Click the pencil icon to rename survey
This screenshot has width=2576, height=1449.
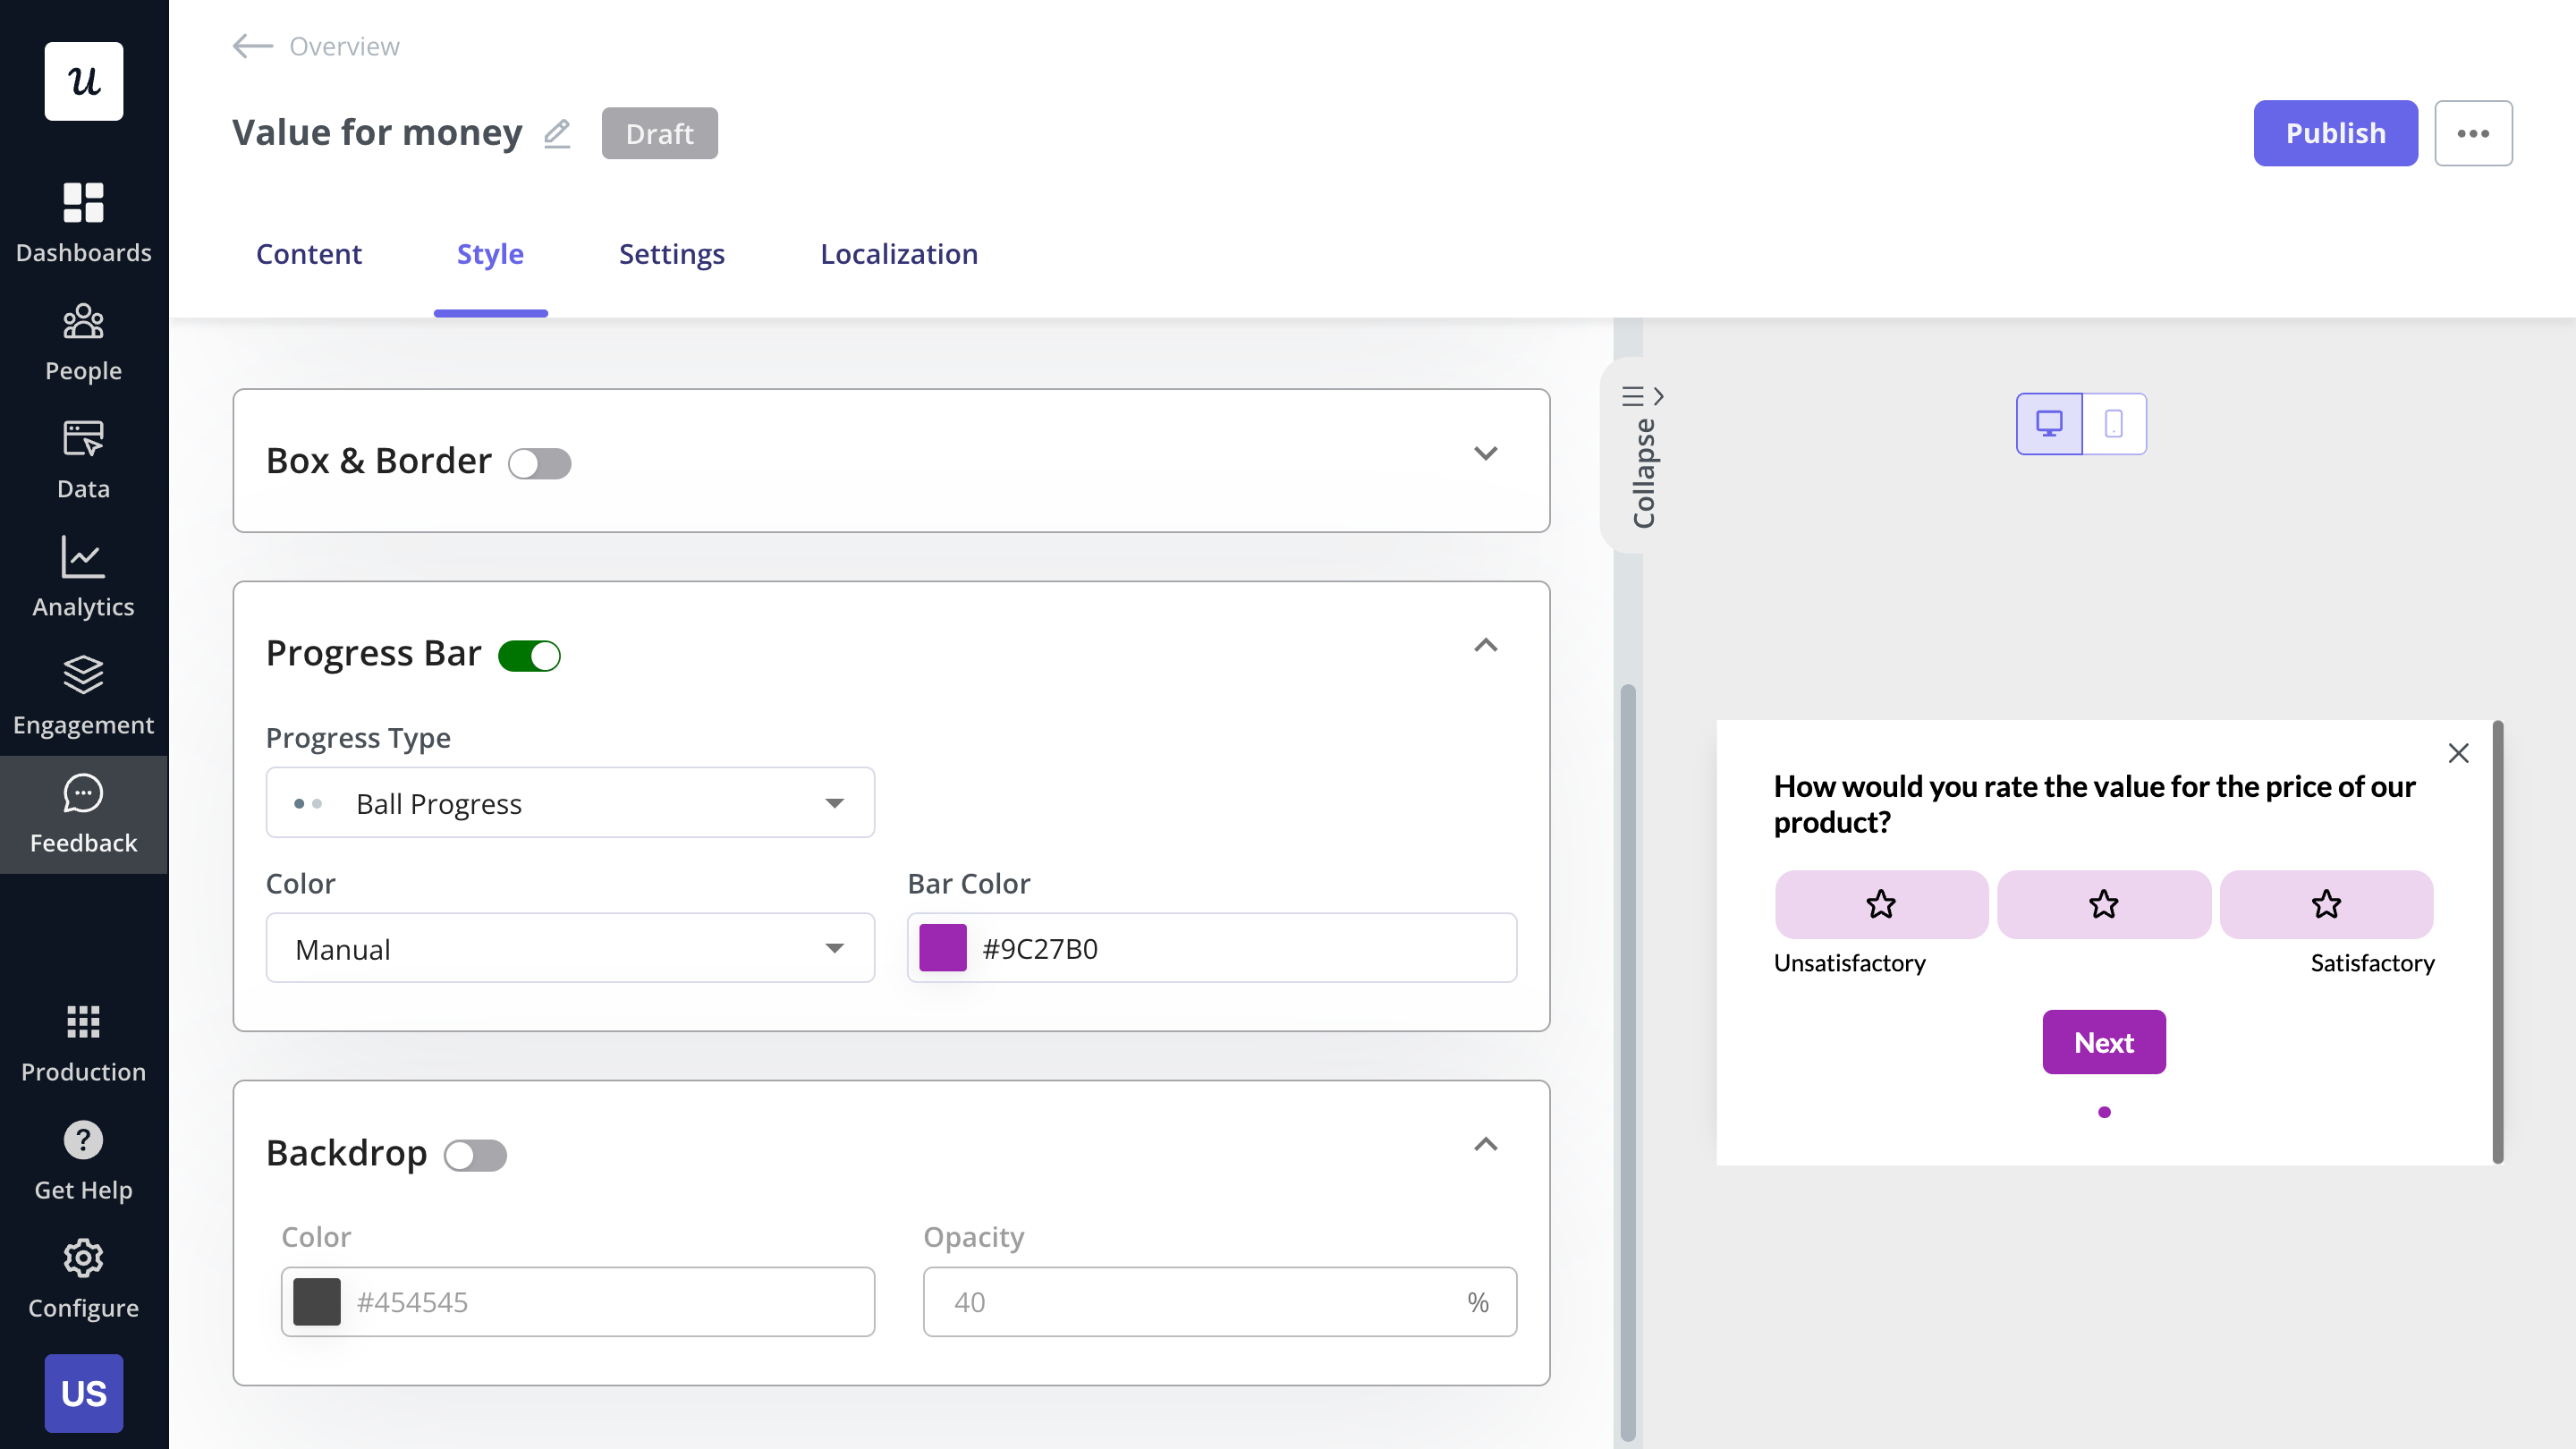point(557,132)
